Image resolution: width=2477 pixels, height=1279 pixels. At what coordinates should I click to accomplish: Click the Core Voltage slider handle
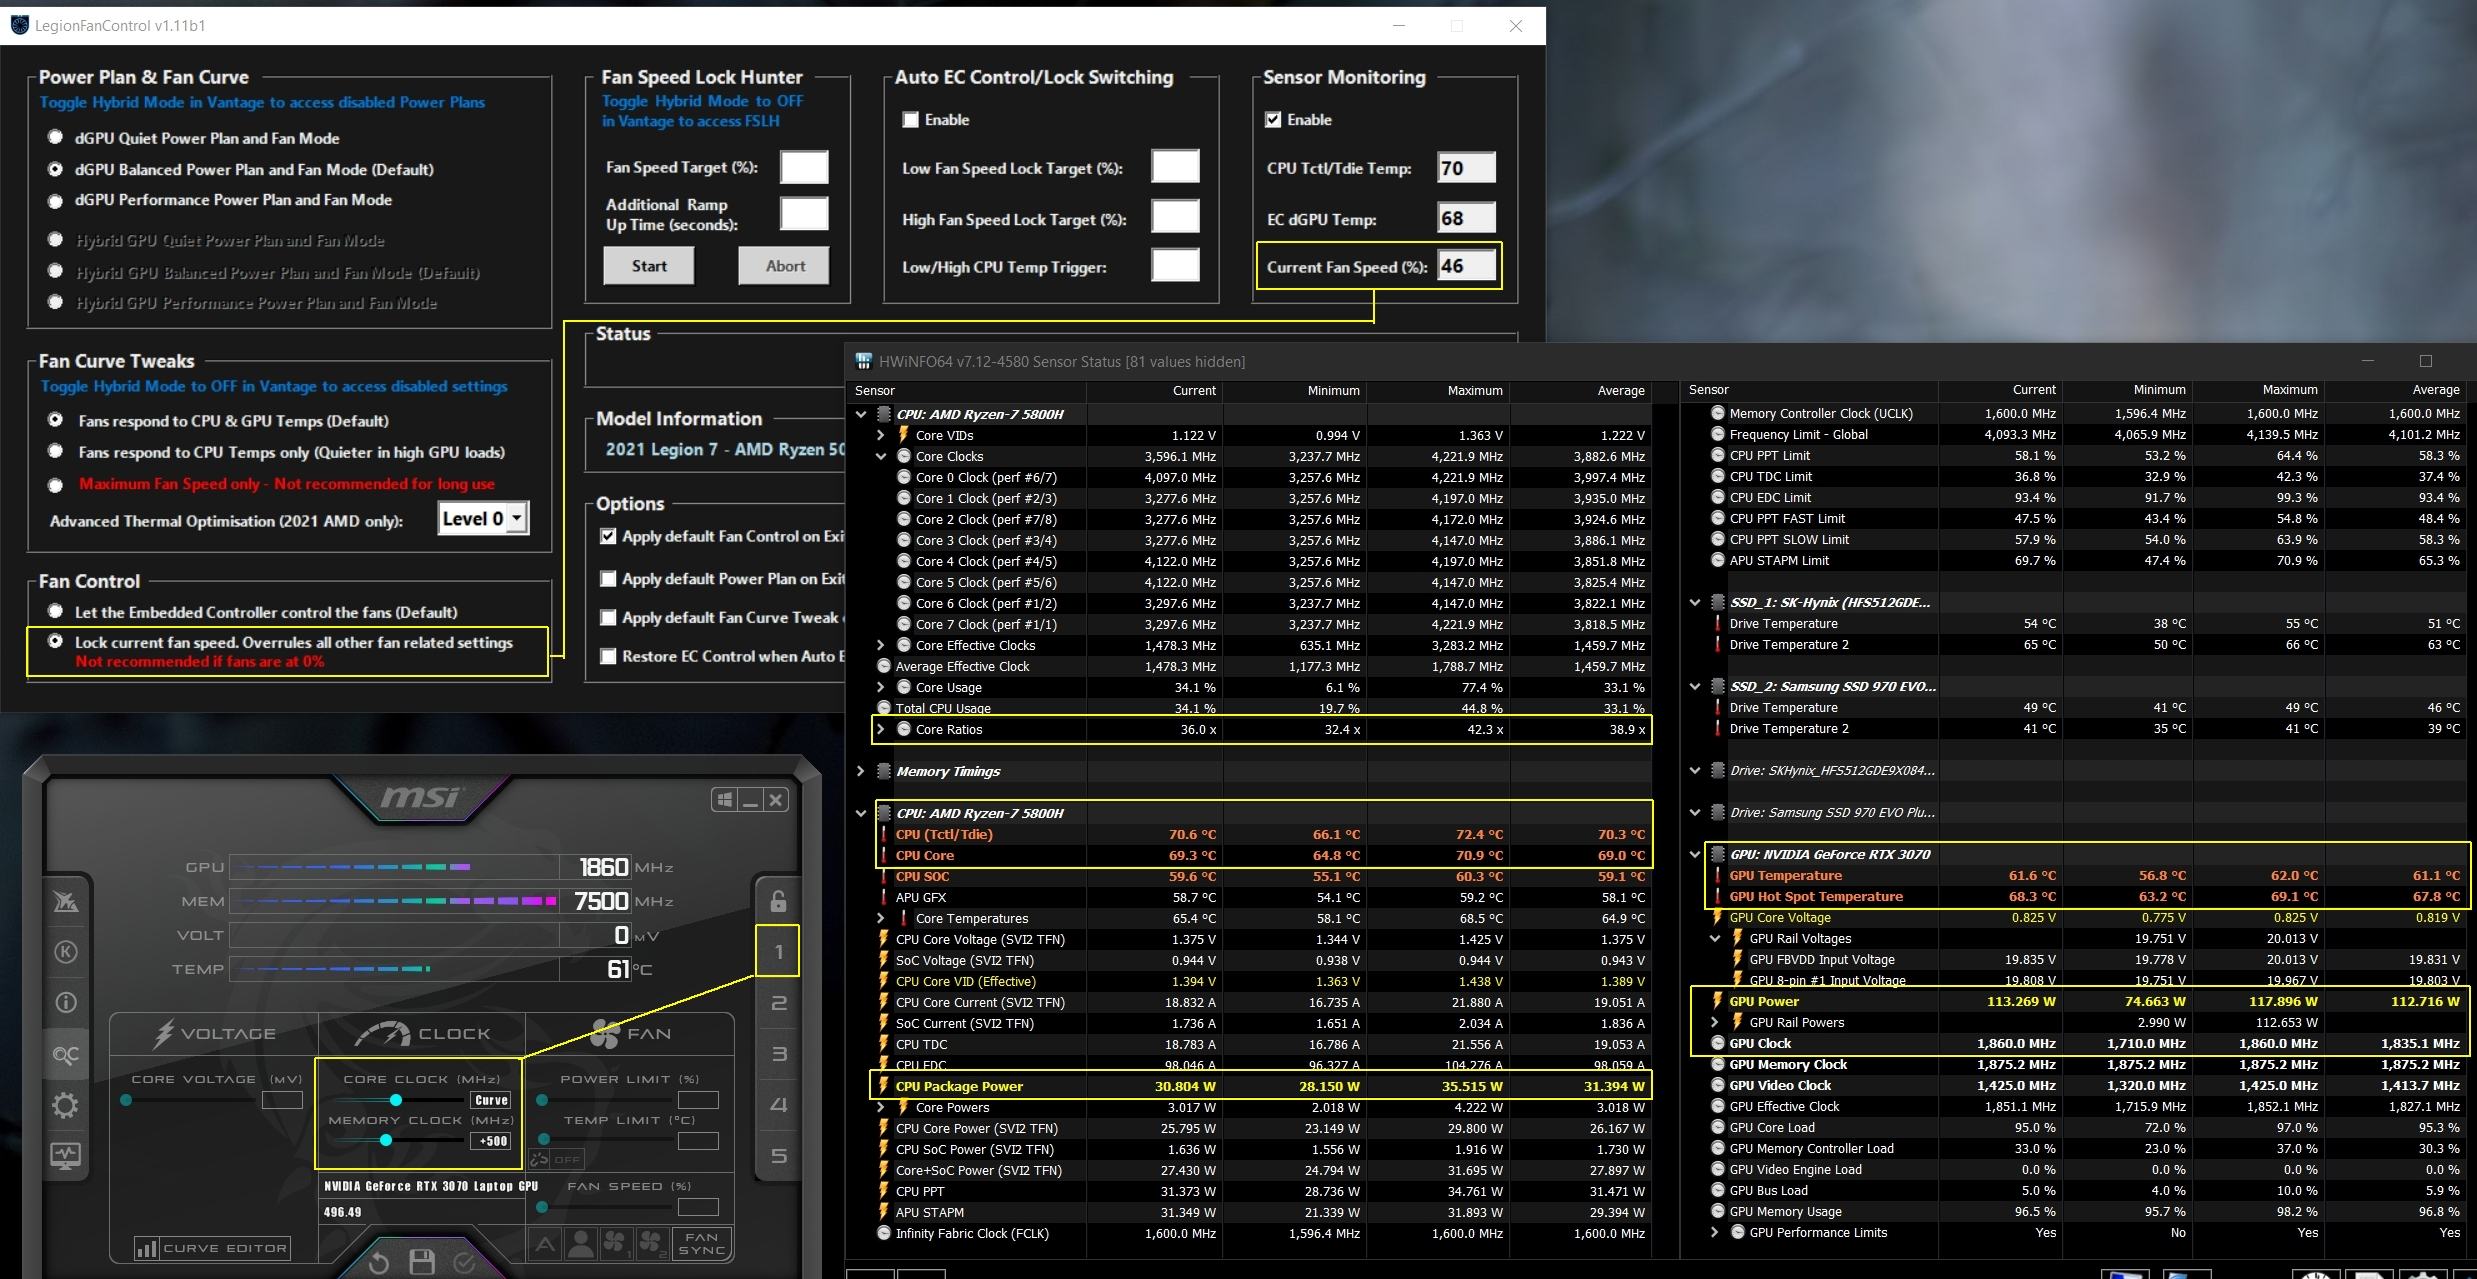pyautogui.click(x=126, y=1100)
